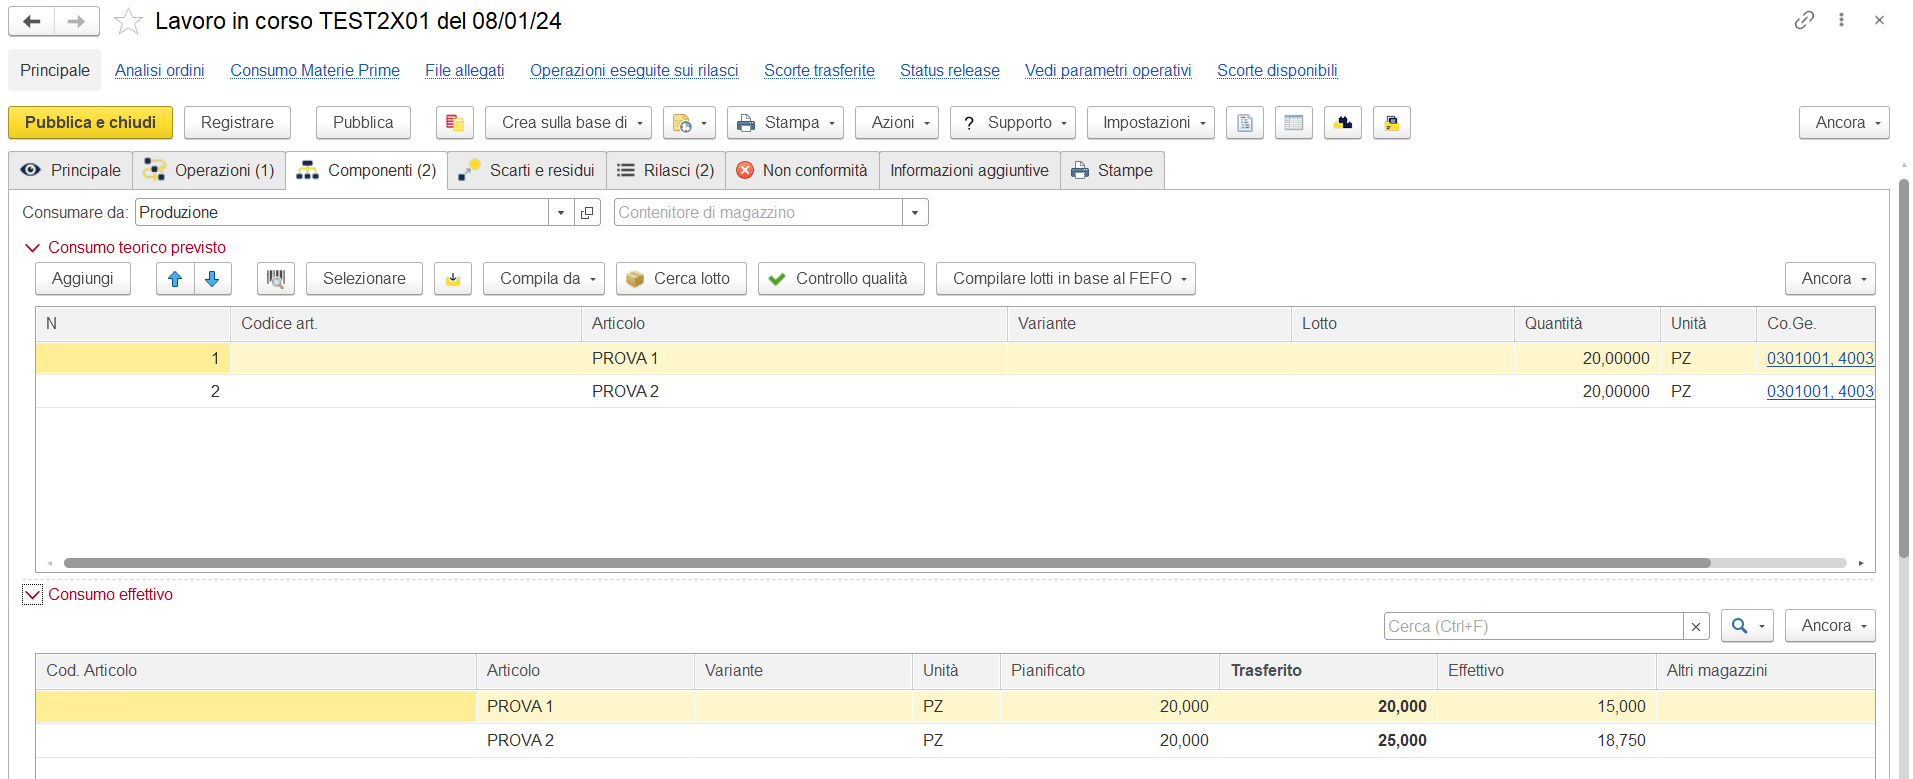Open Compilare lotti in base al FEFO dropdown
This screenshot has width=1913, height=779.
[1066, 279]
